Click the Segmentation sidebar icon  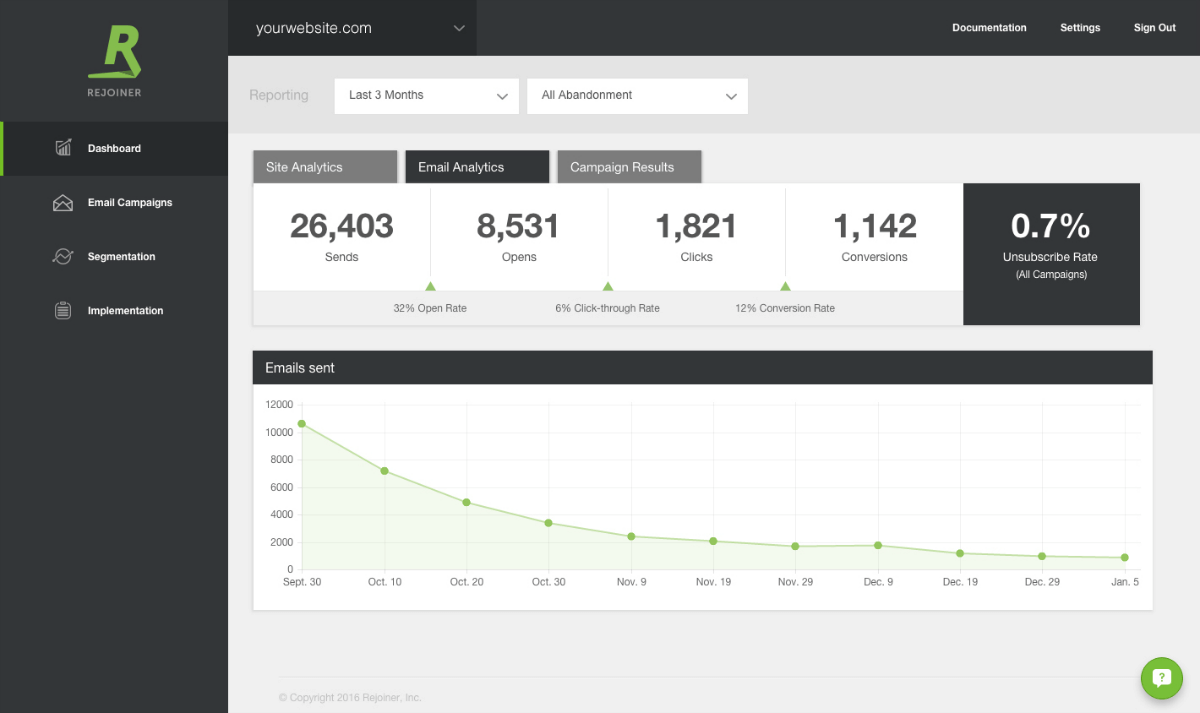63,256
